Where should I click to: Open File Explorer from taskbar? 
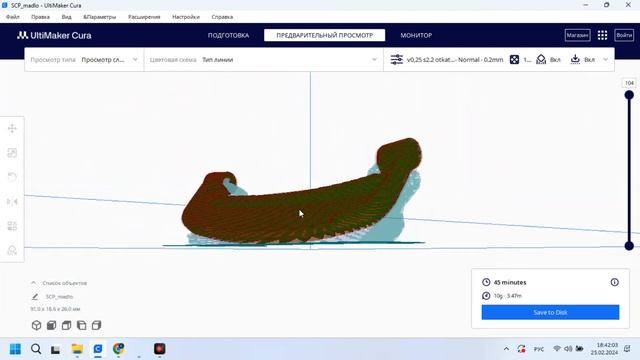(77, 349)
